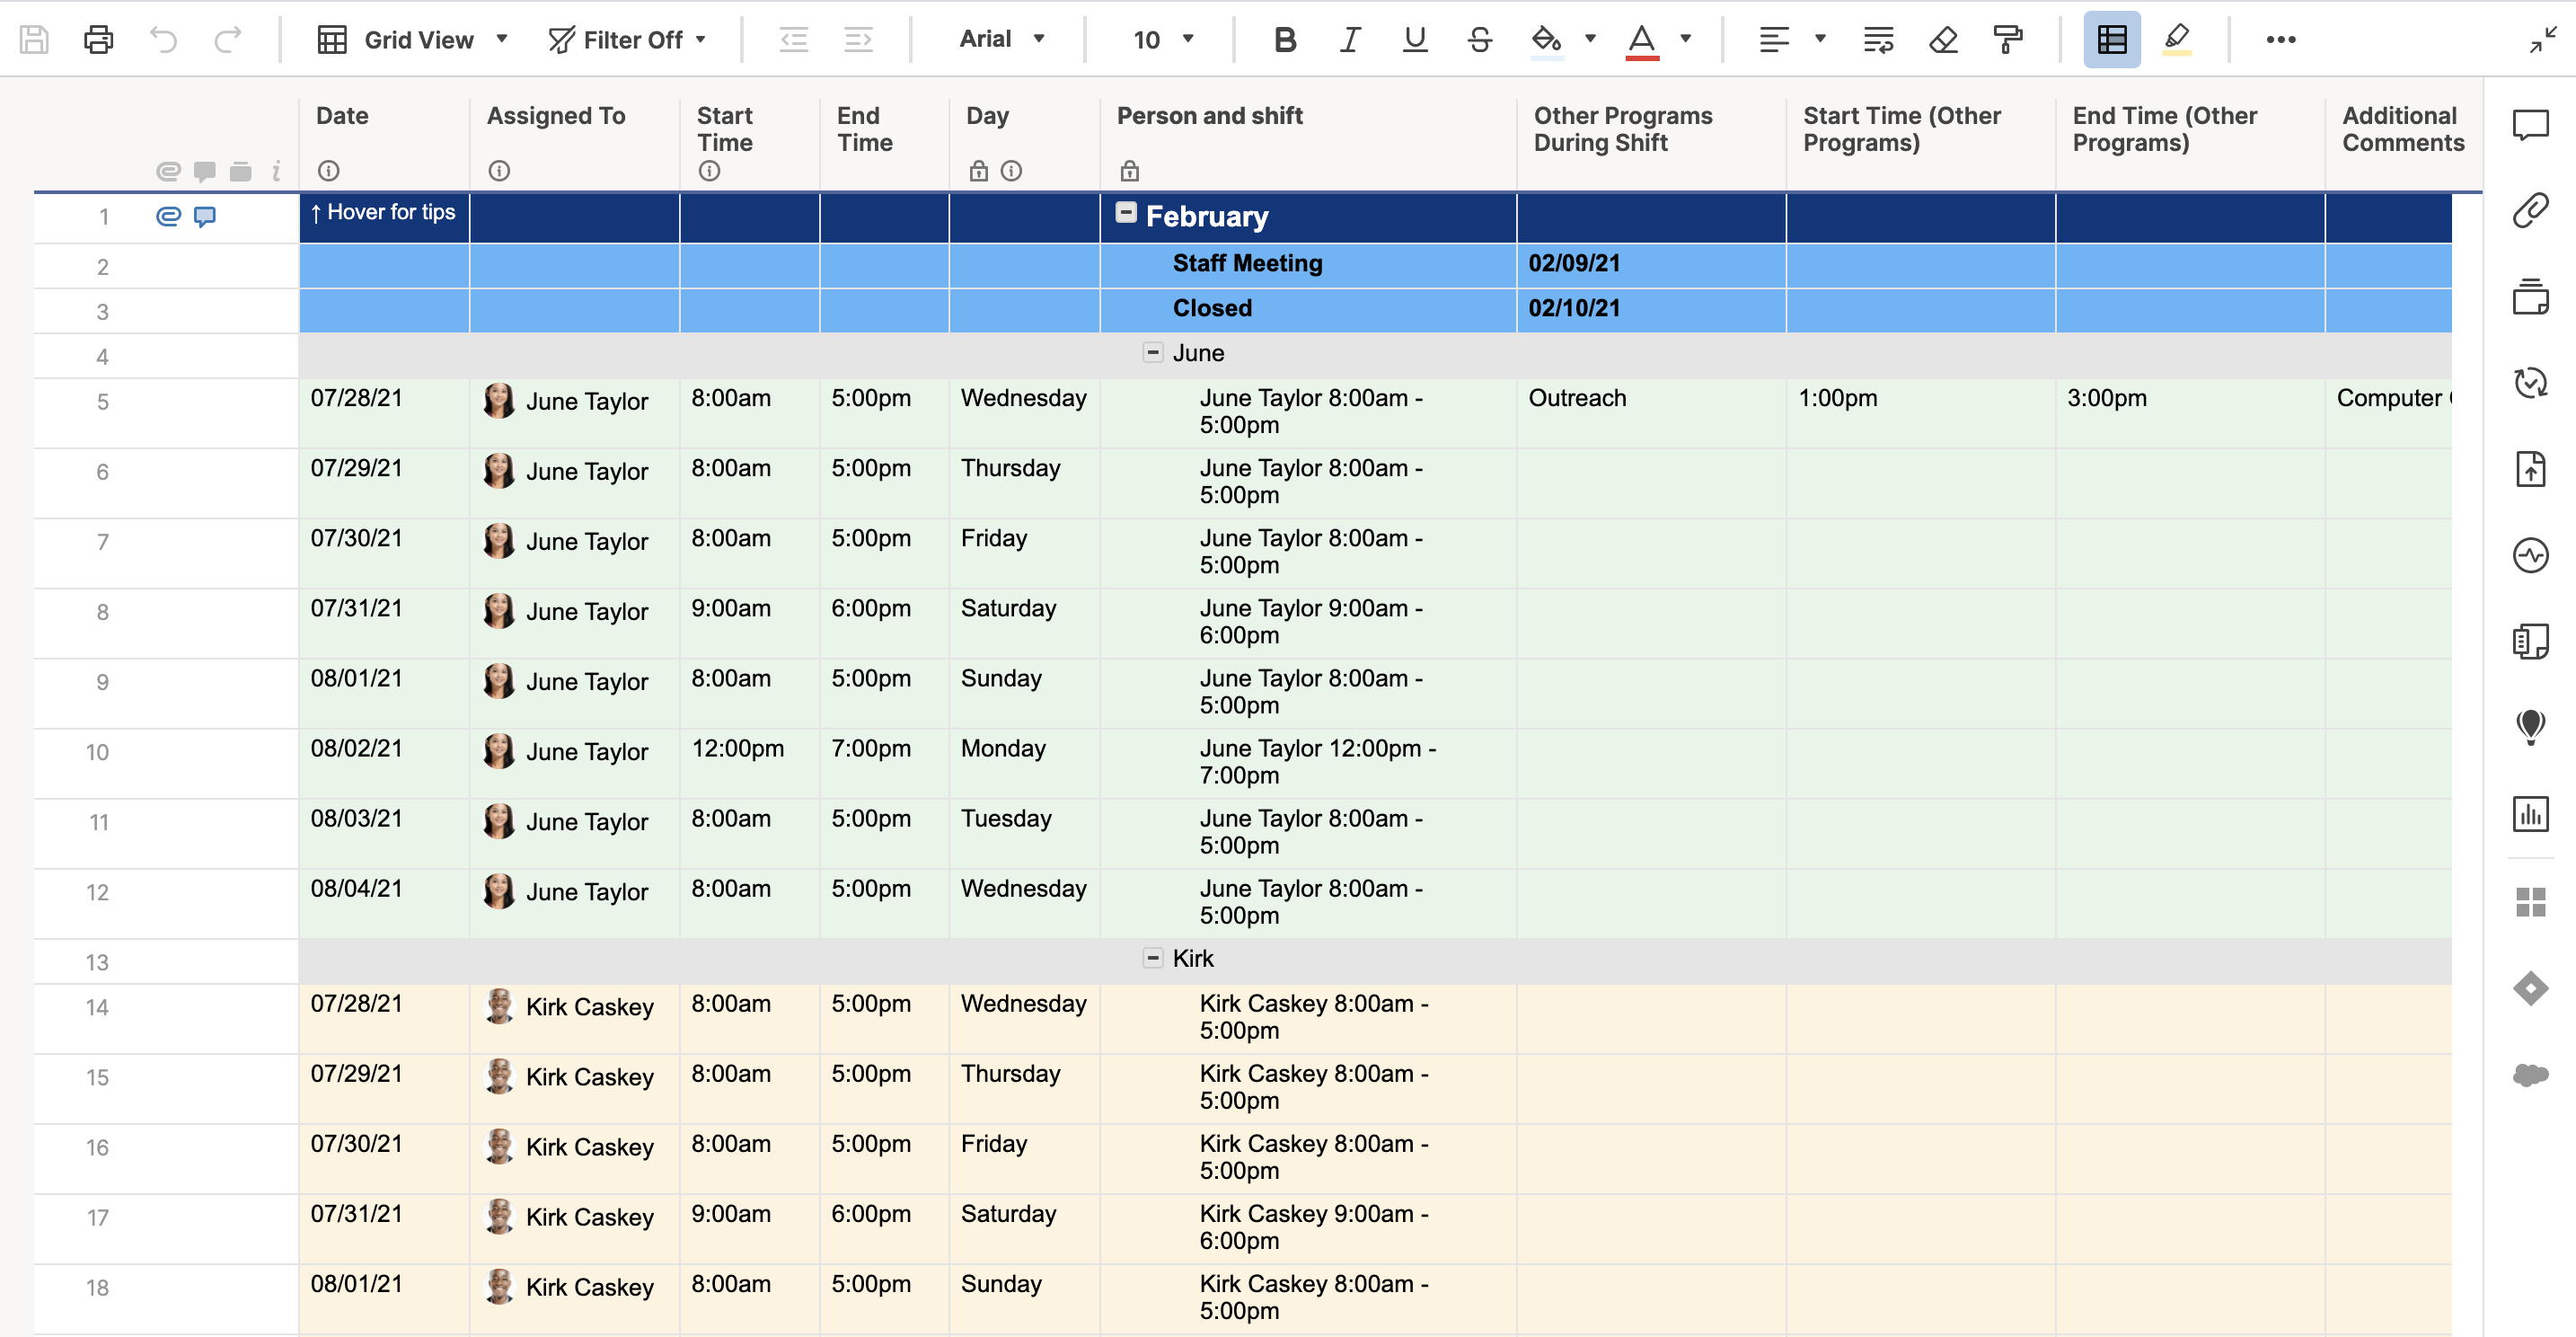Click the Strikethrough formatting icon
This screenshot has width=2576, height=1337.
click(1479, 40)
